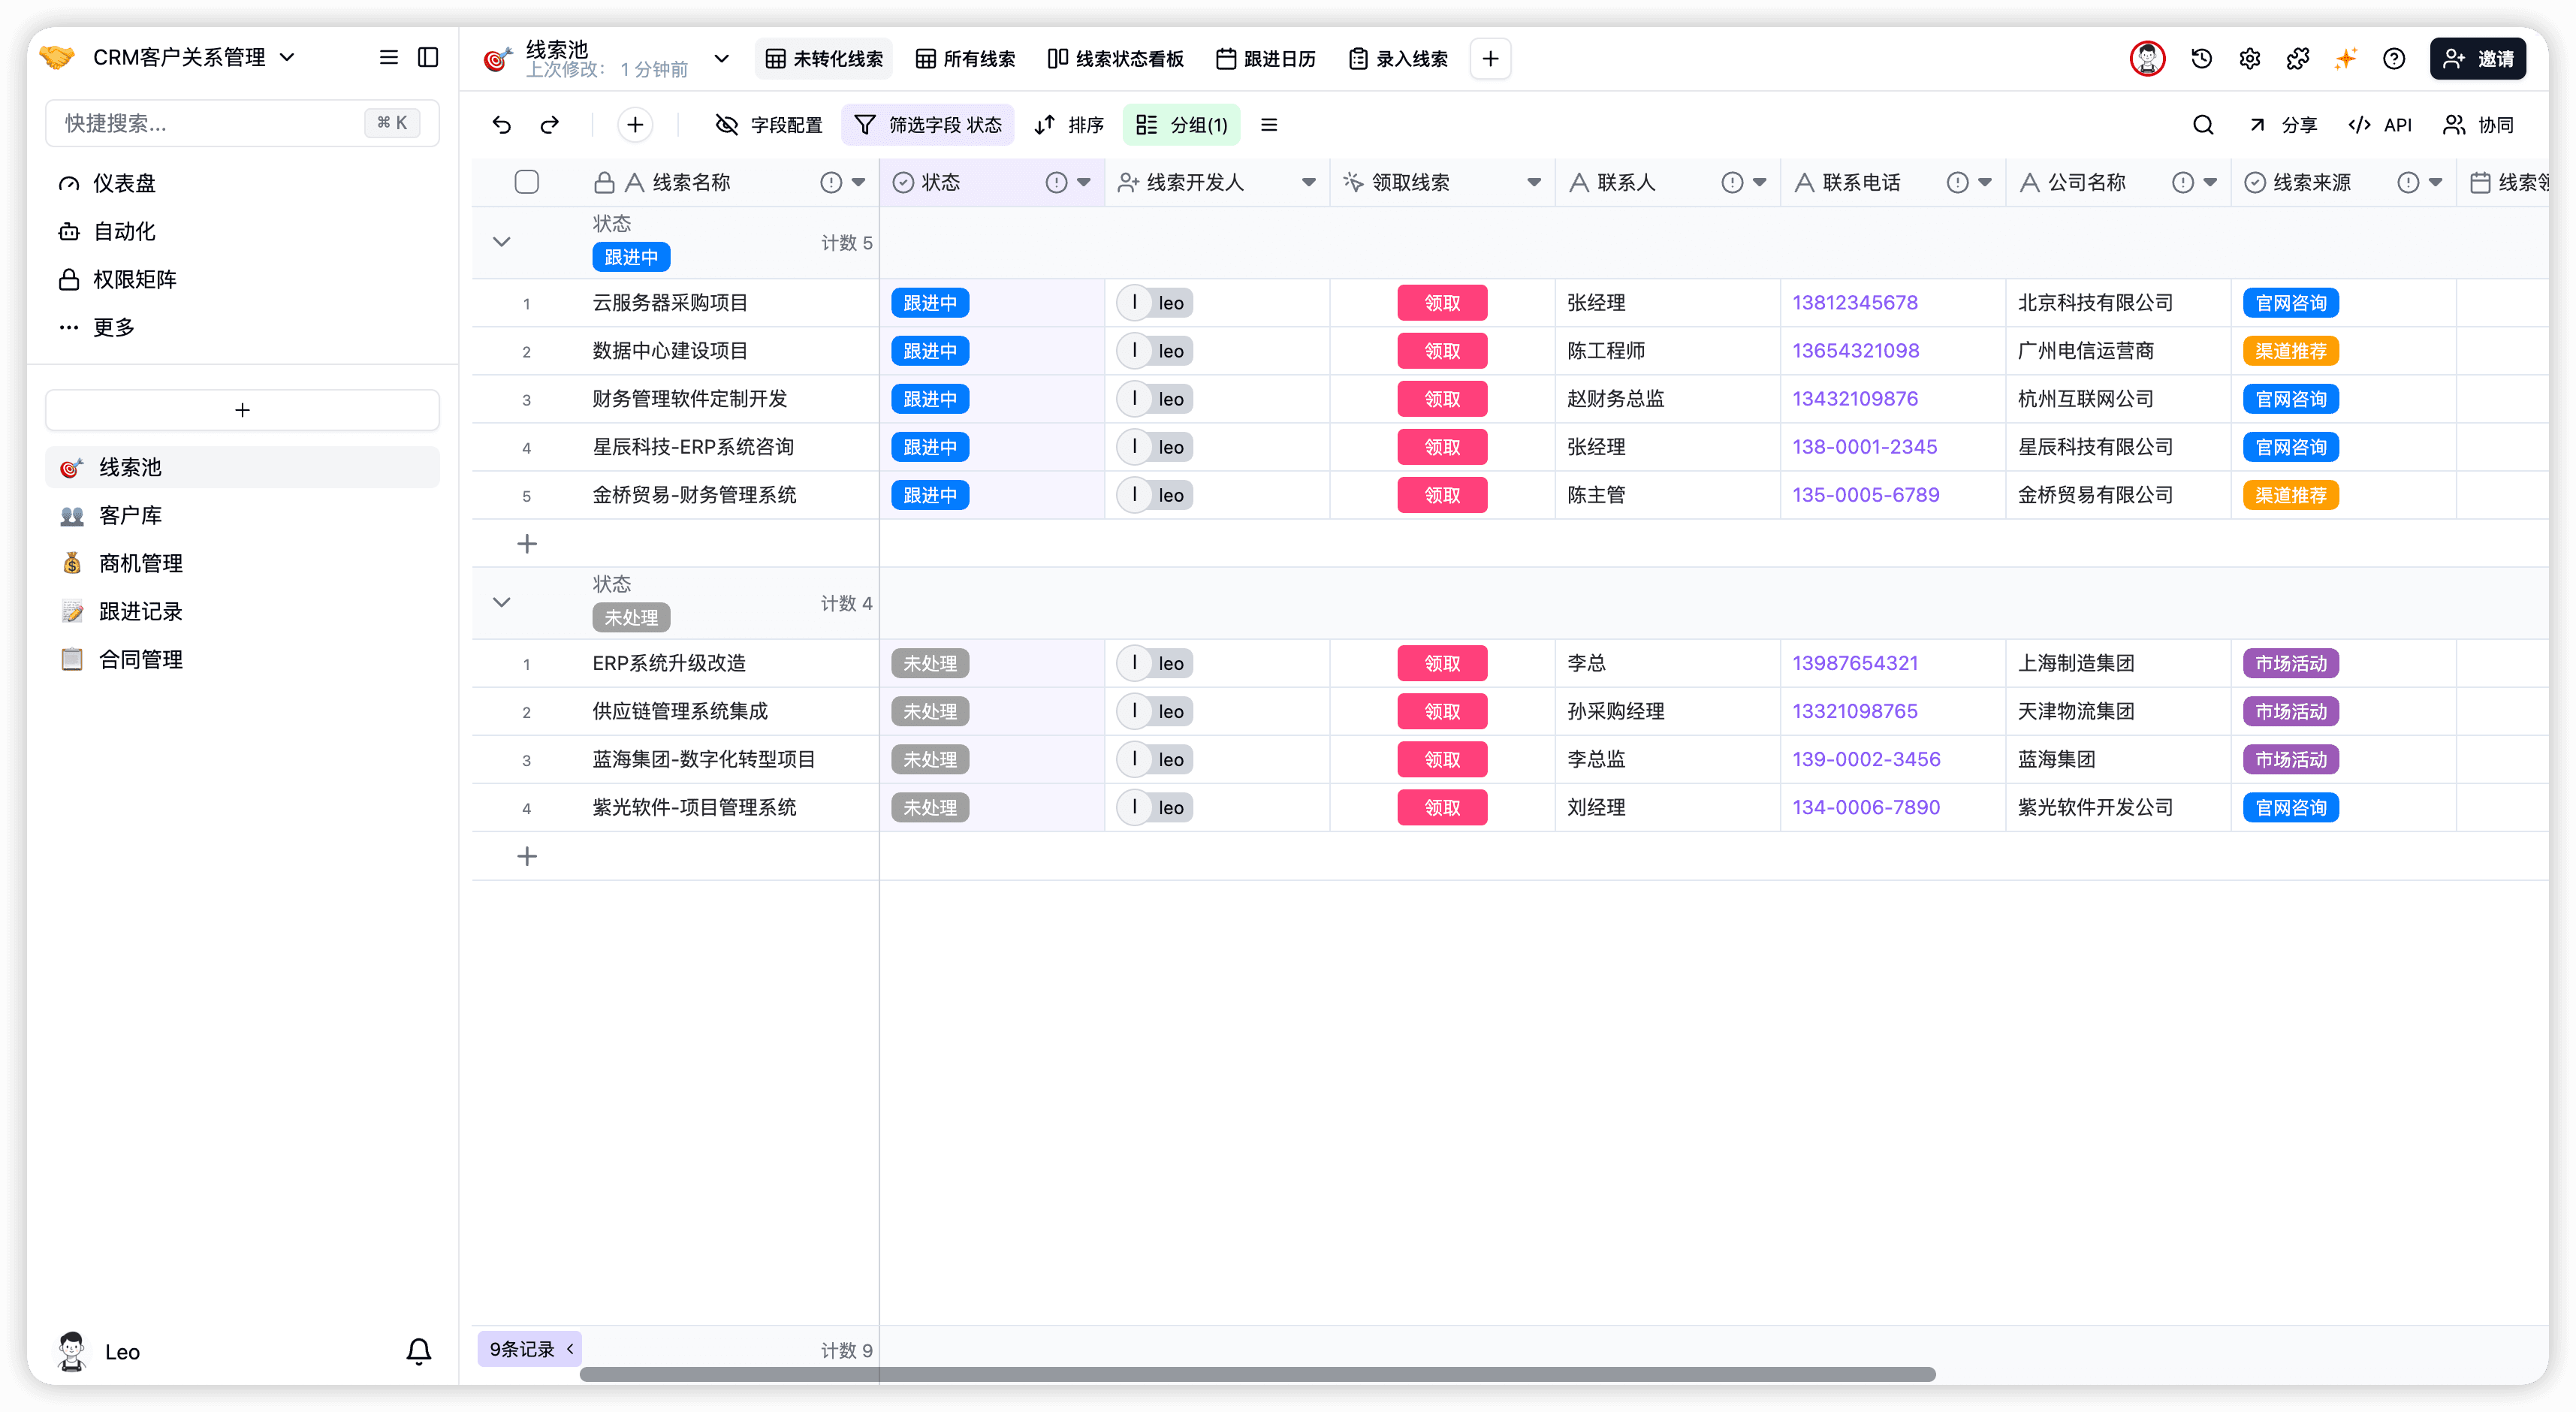Image resolution: width=2576 pixels, height=1412 pixels.
Task: Open row height lines icon
Action: pos(1269,125)
